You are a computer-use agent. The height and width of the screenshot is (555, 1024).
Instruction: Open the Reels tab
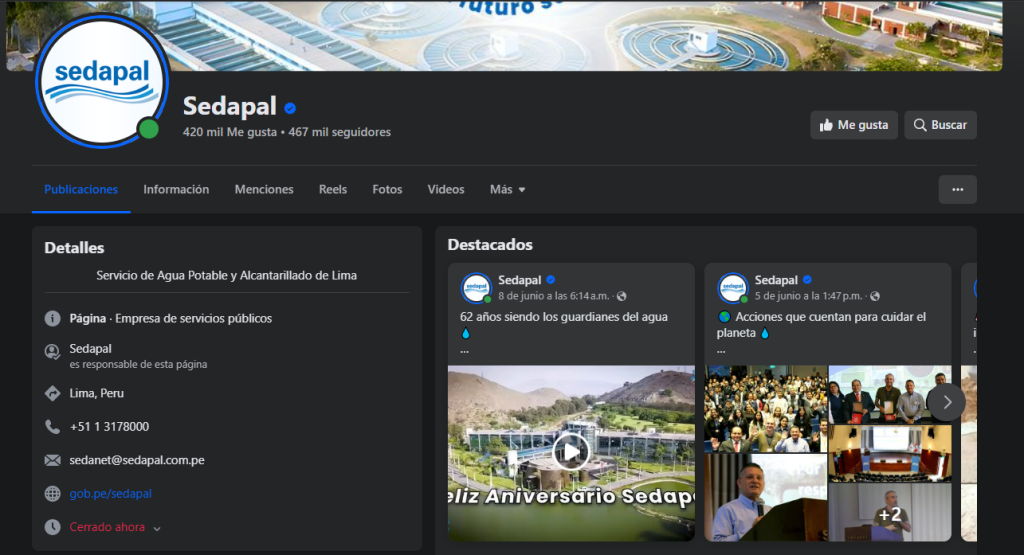pos(333,189)
